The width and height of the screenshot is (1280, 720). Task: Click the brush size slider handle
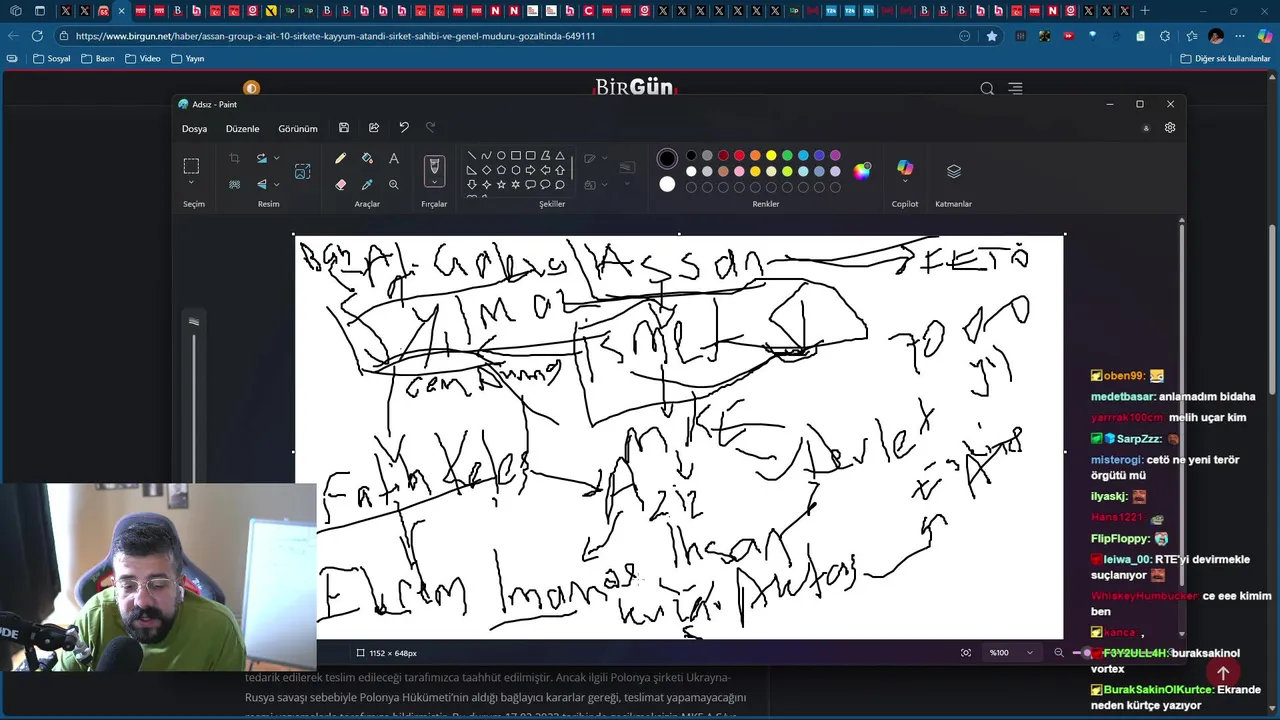194,322
